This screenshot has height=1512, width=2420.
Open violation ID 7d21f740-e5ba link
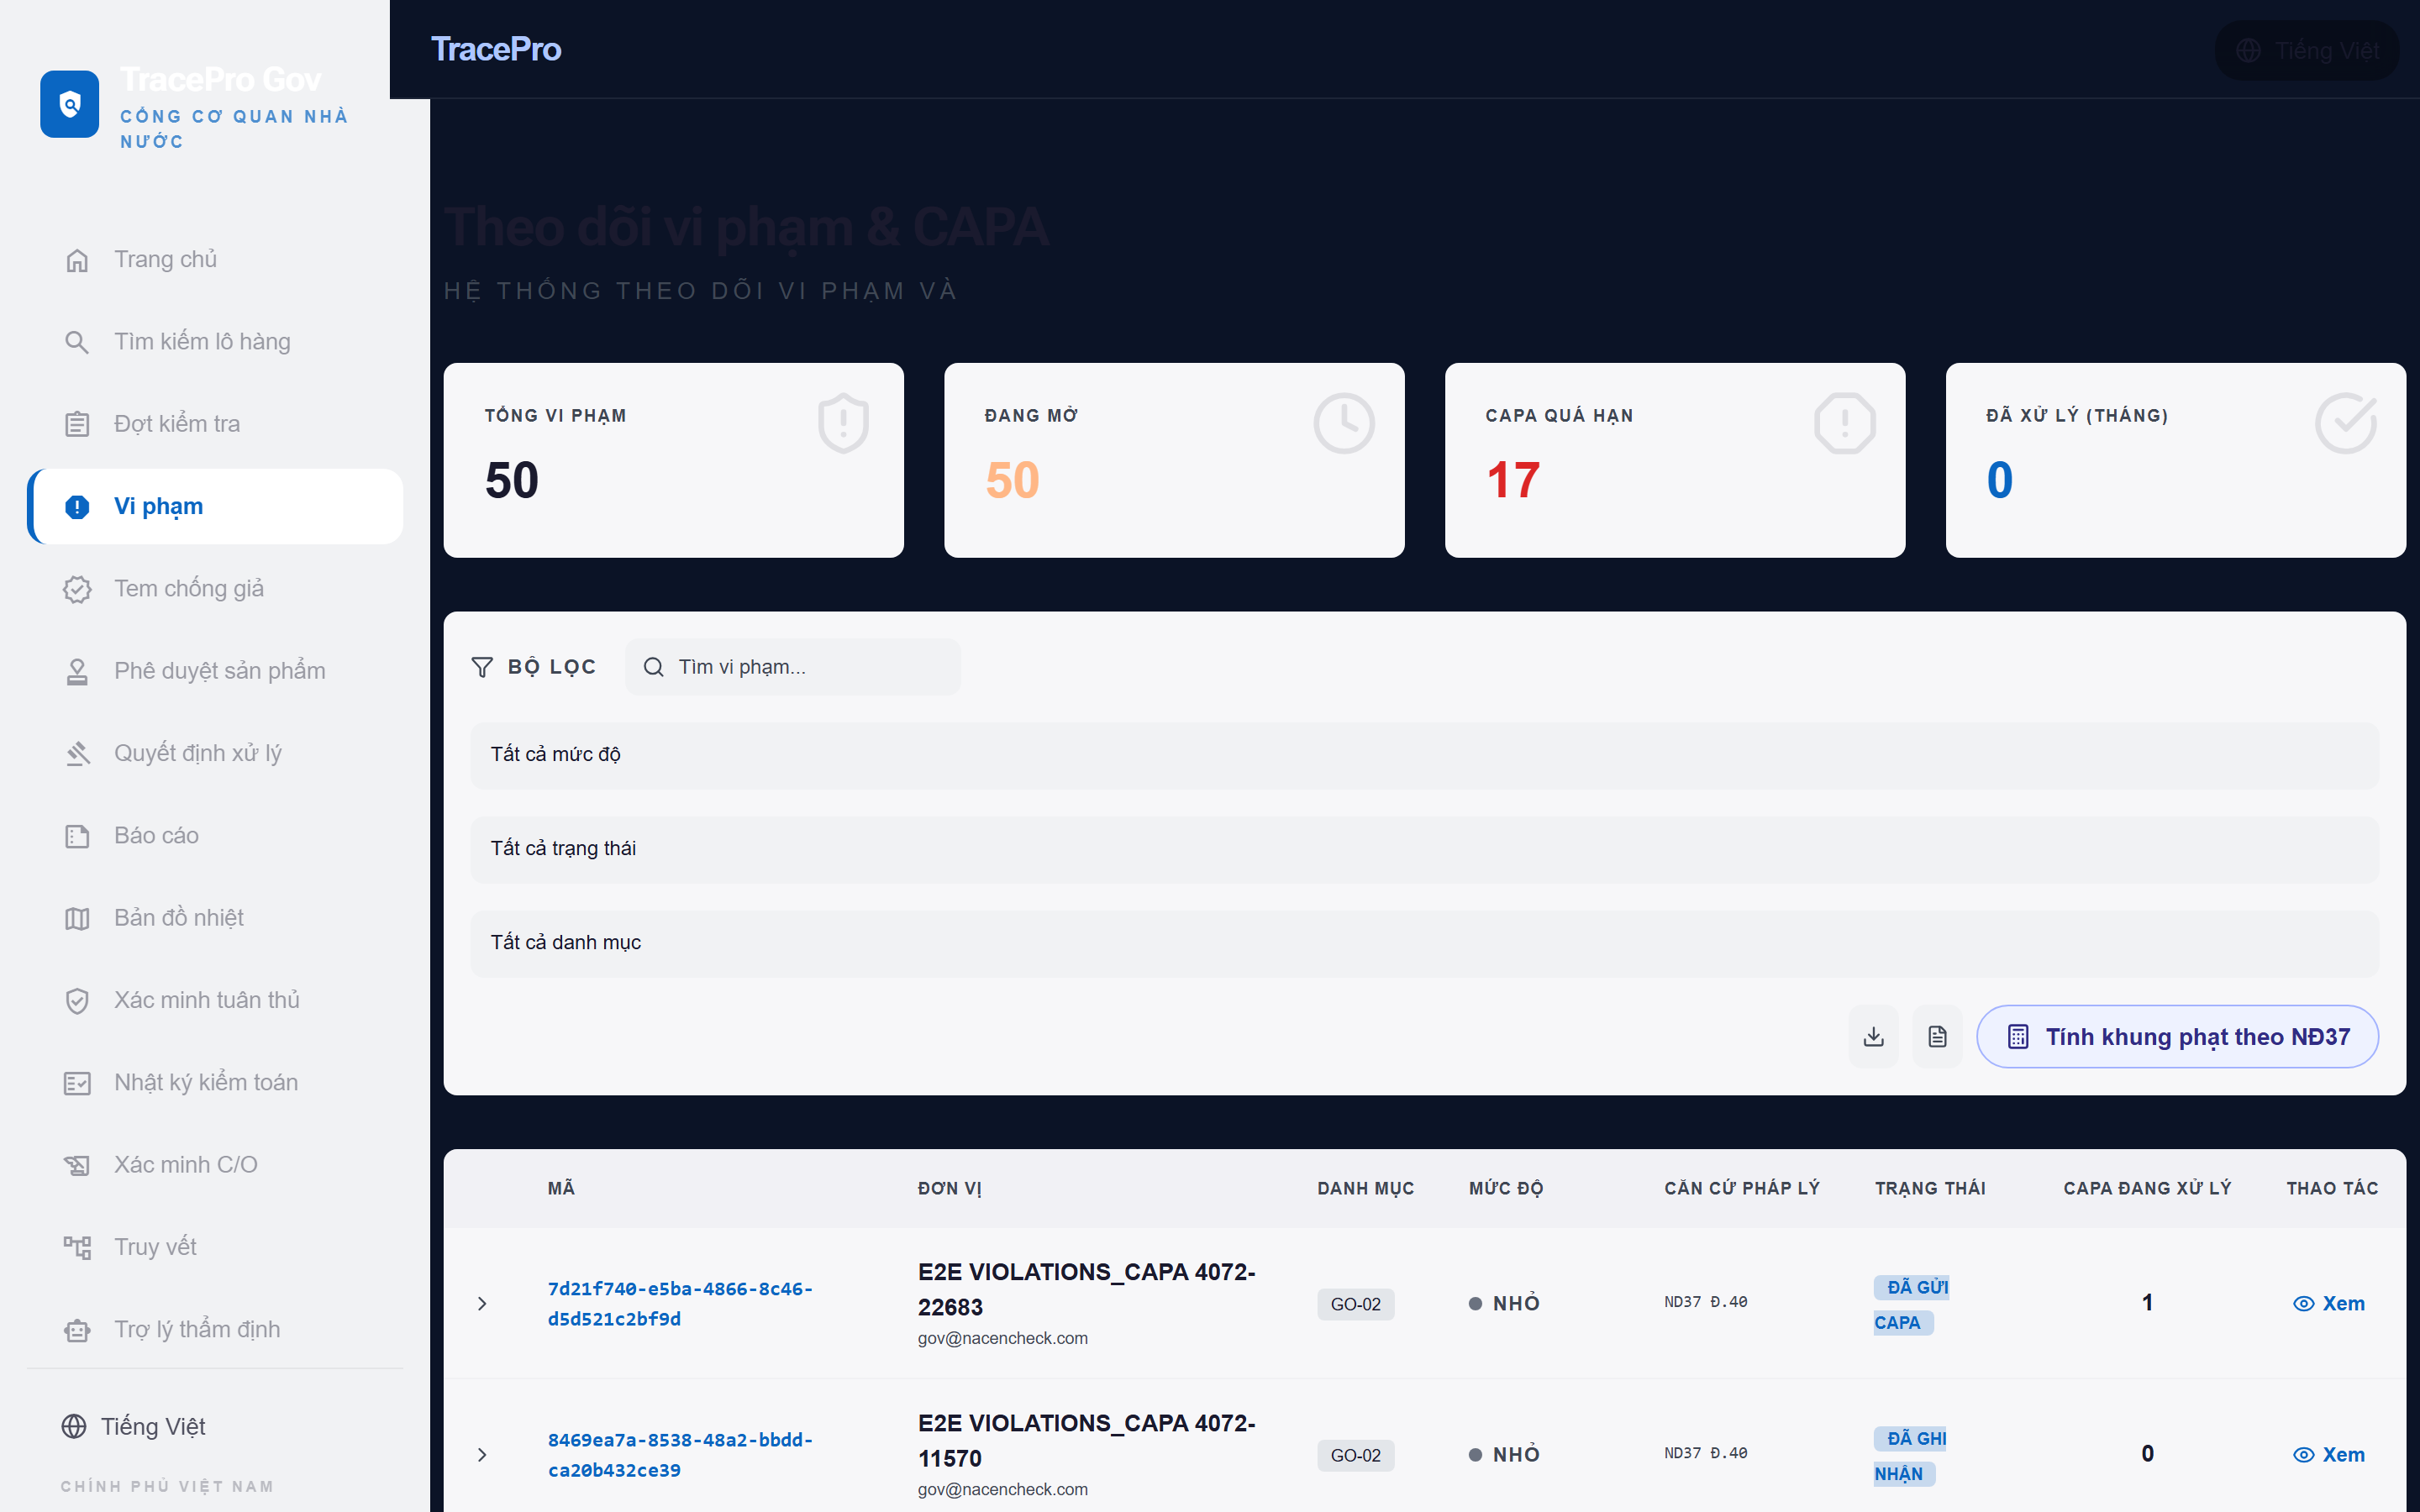click(x=680, y=1303)
